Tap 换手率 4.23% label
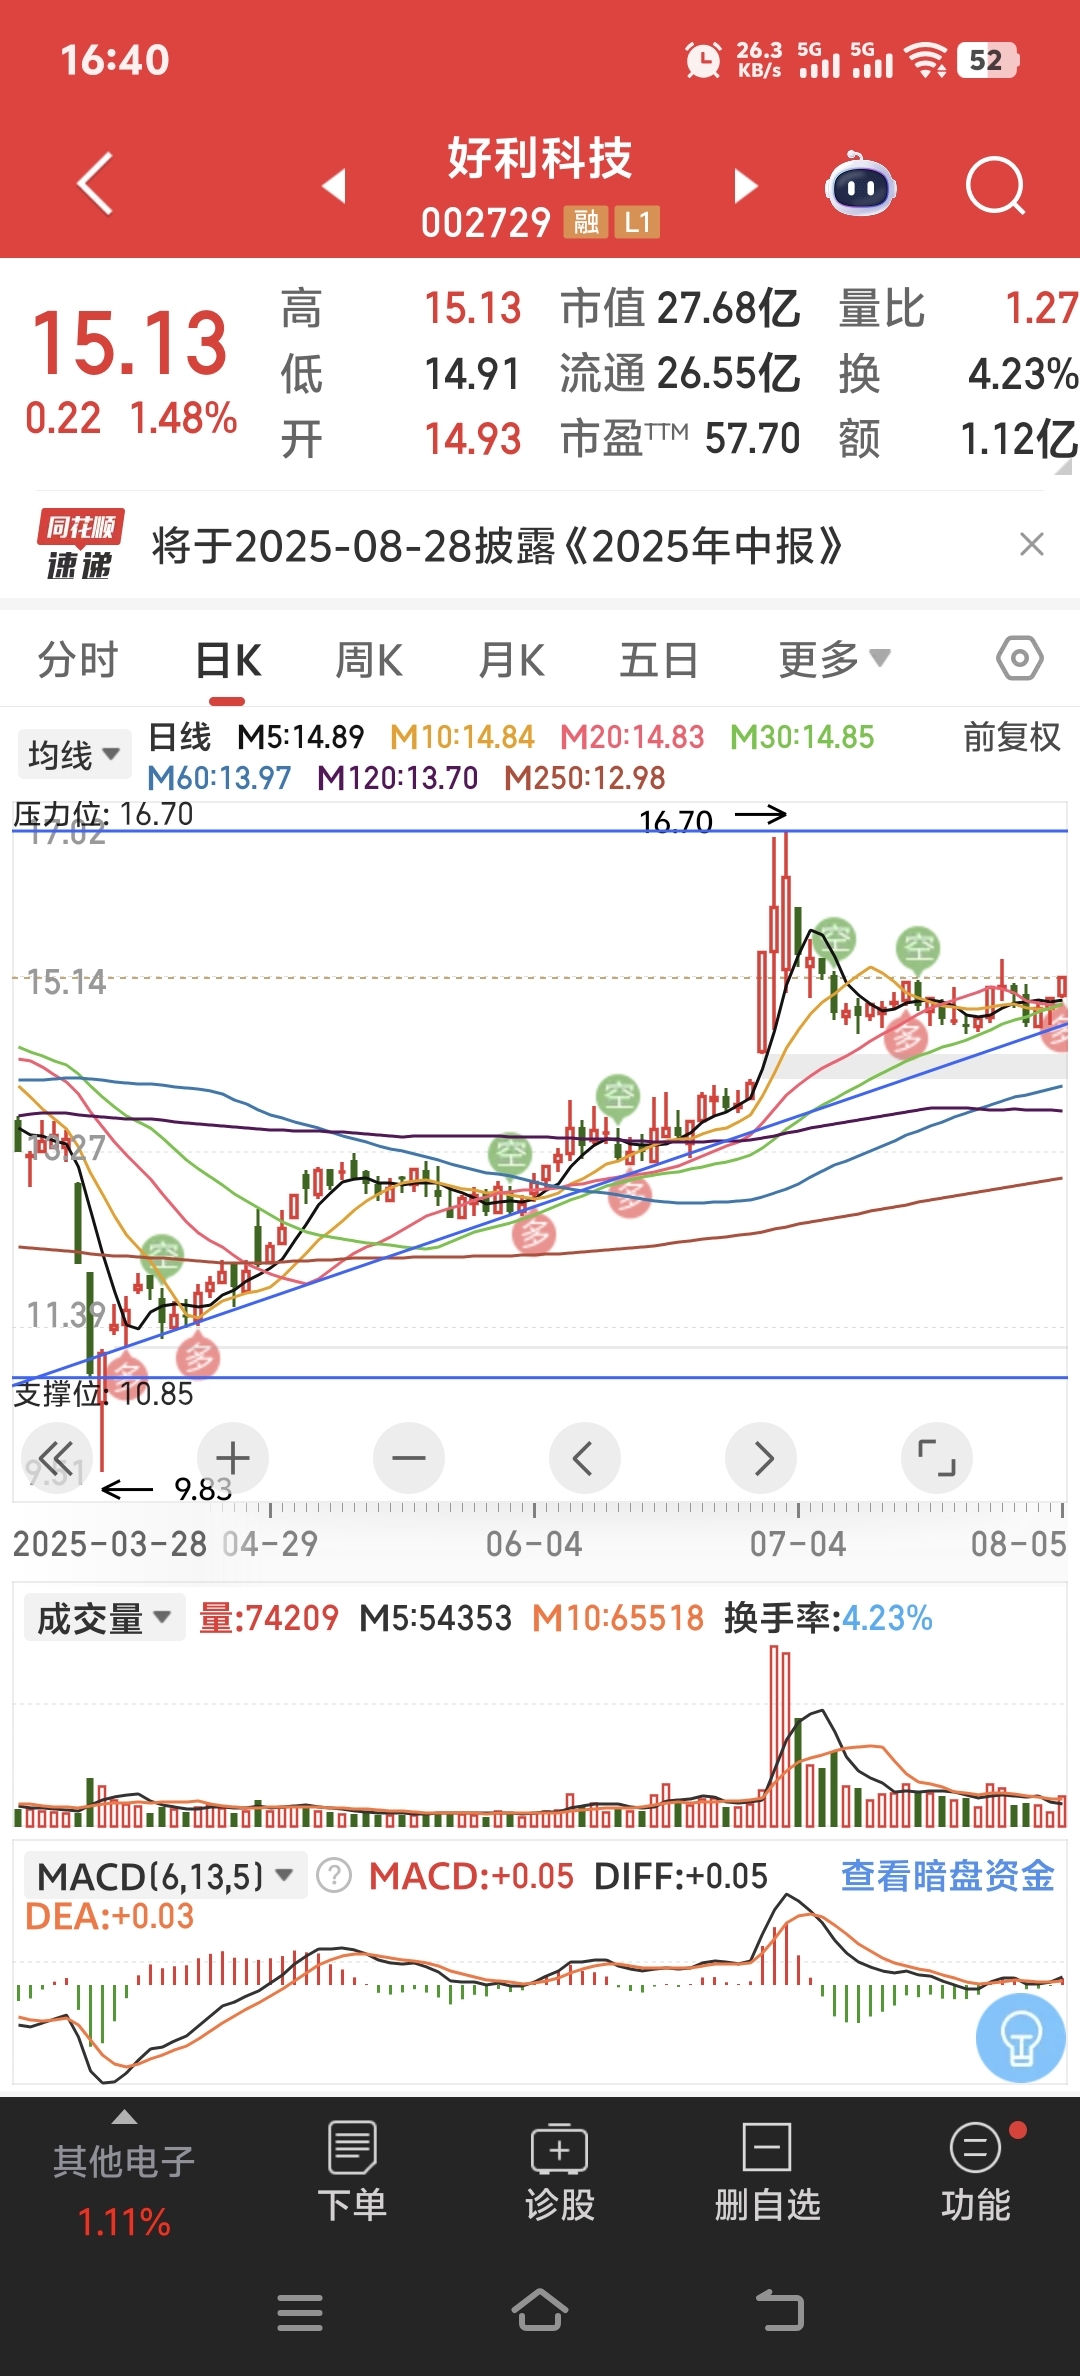The height and width of the screenshot is (2376, 1080). [828, 1618]
